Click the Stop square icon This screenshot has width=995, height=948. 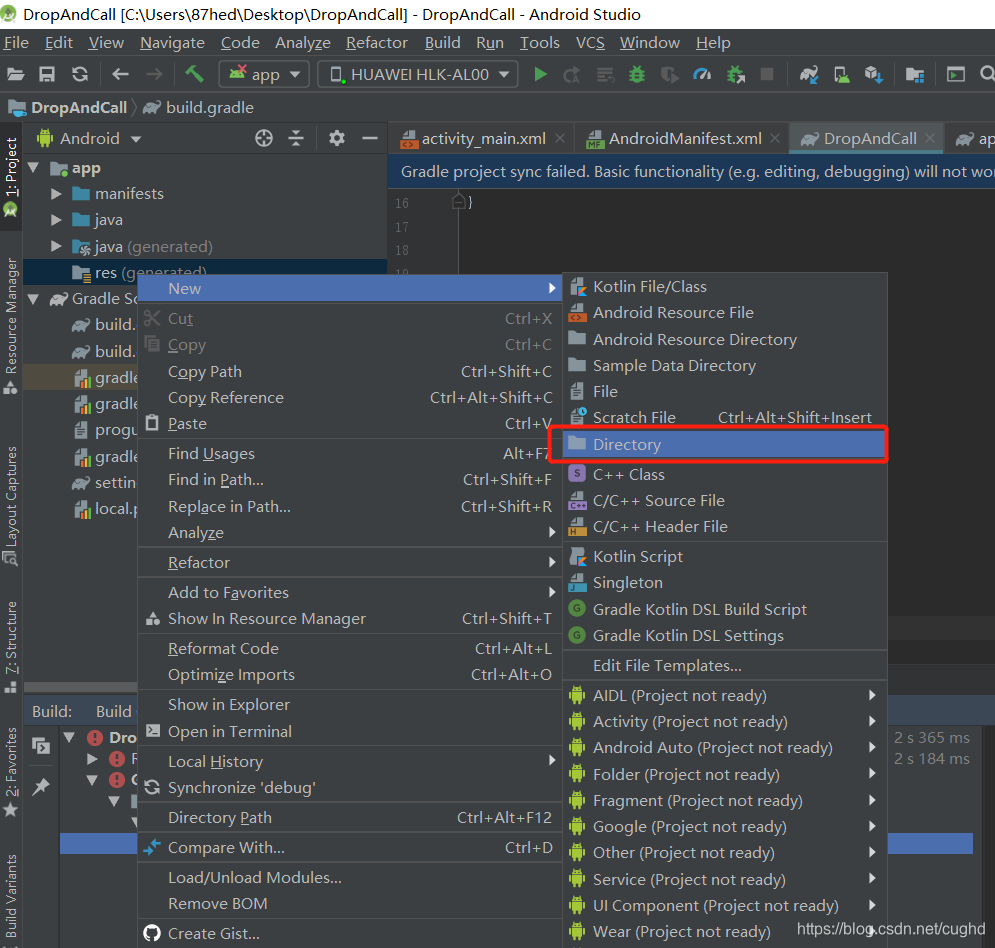coord(767,74)
